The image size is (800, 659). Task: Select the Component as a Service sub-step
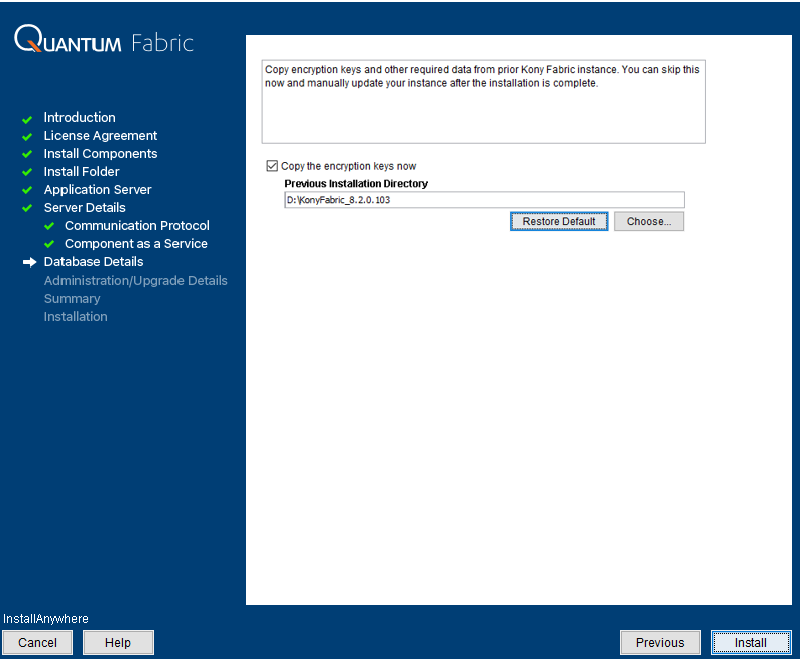(x=136, y=244)
